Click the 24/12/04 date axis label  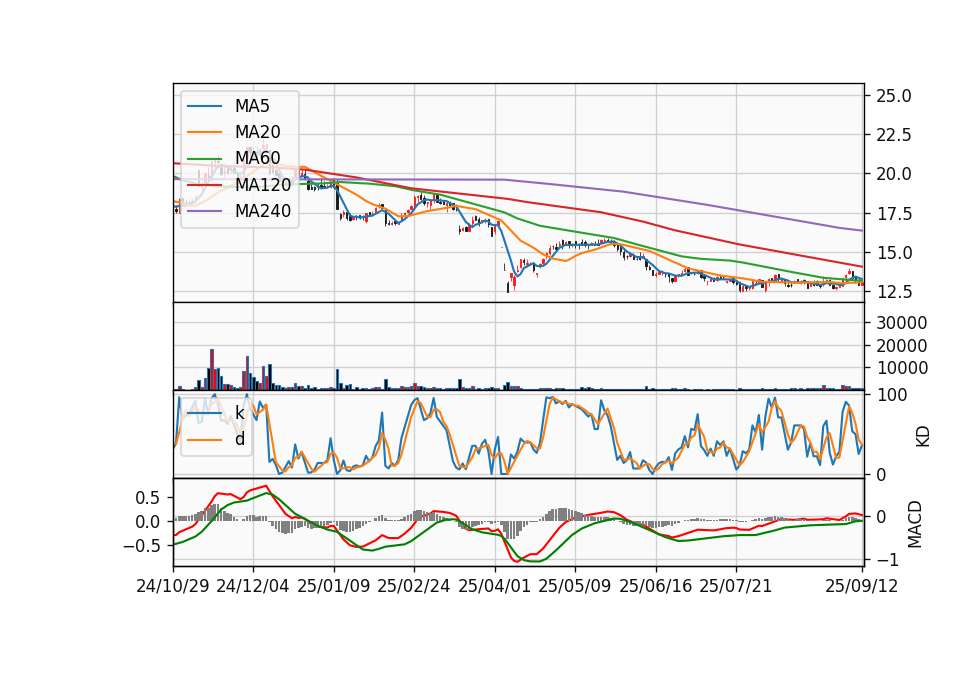click(x=252, y=586)
